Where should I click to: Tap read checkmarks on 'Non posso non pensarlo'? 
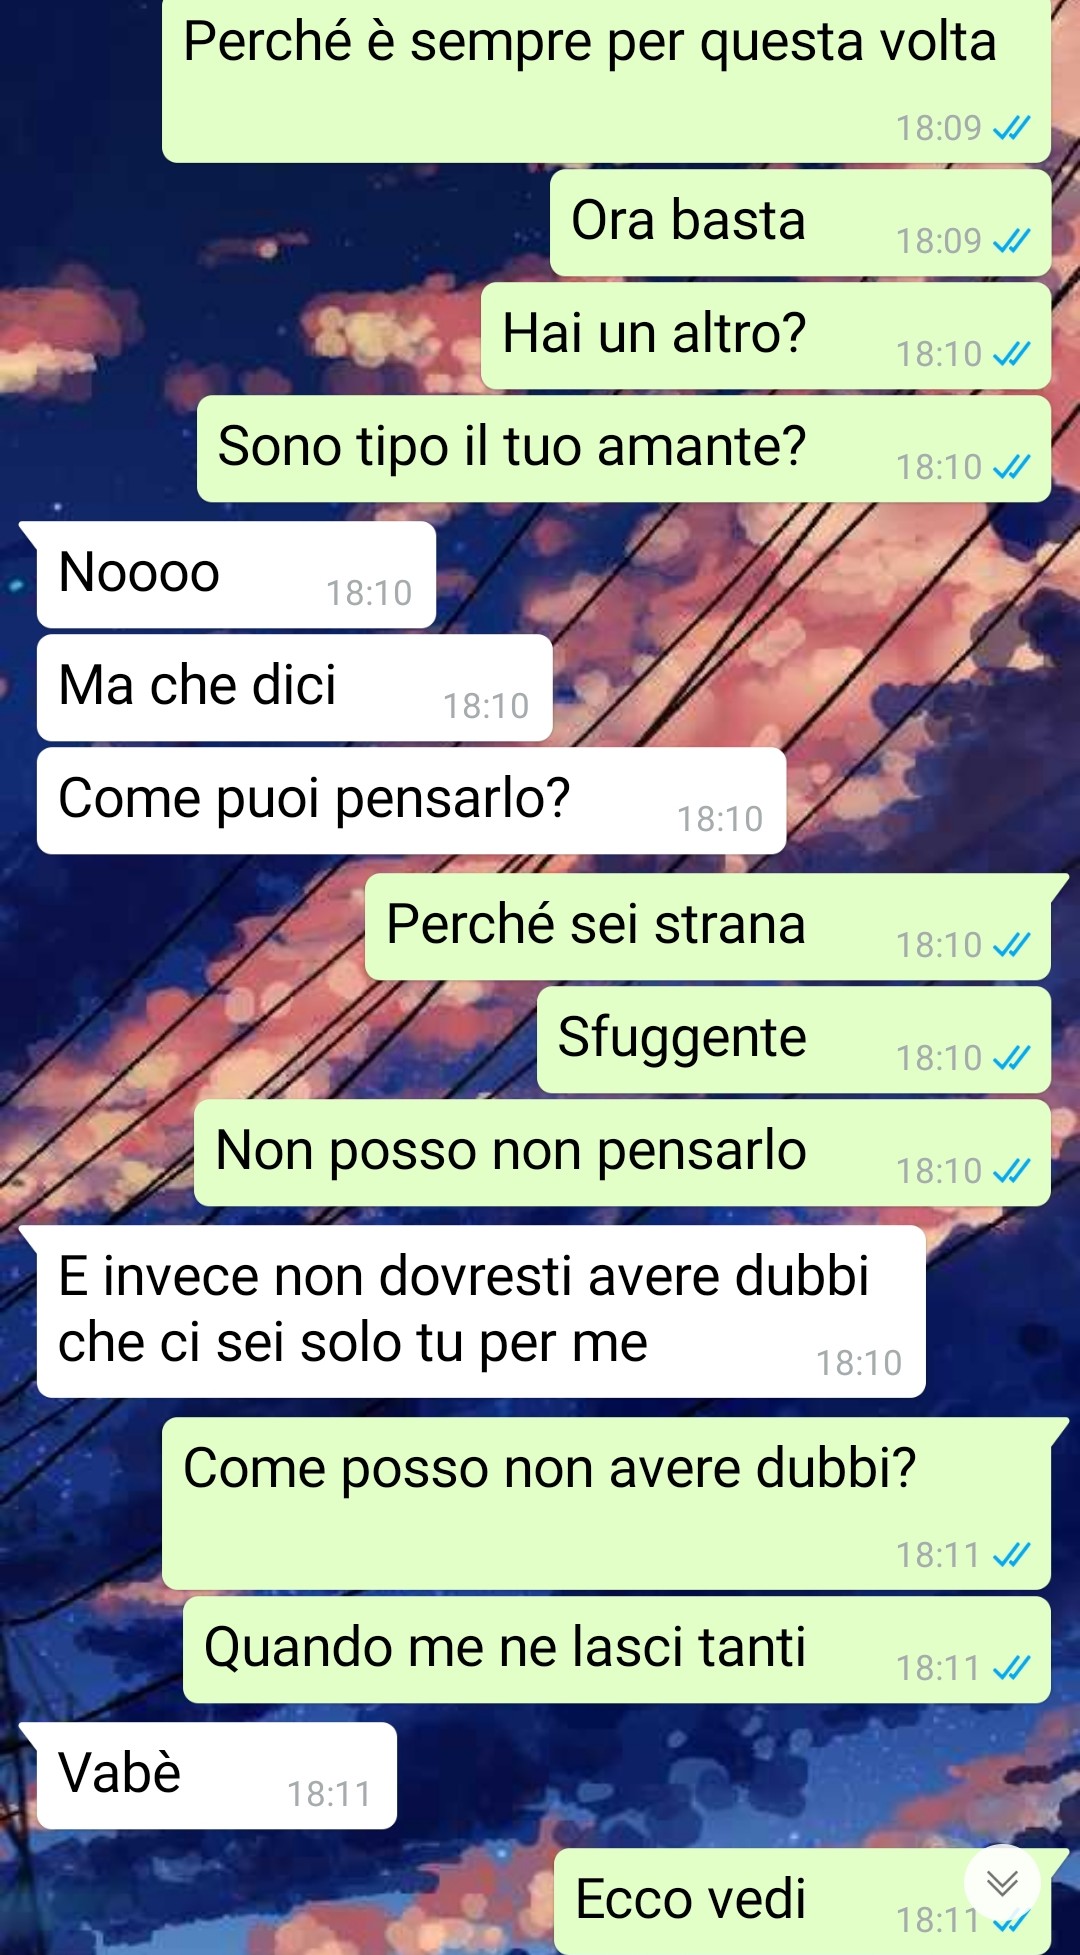[x=1011, y=1171]
